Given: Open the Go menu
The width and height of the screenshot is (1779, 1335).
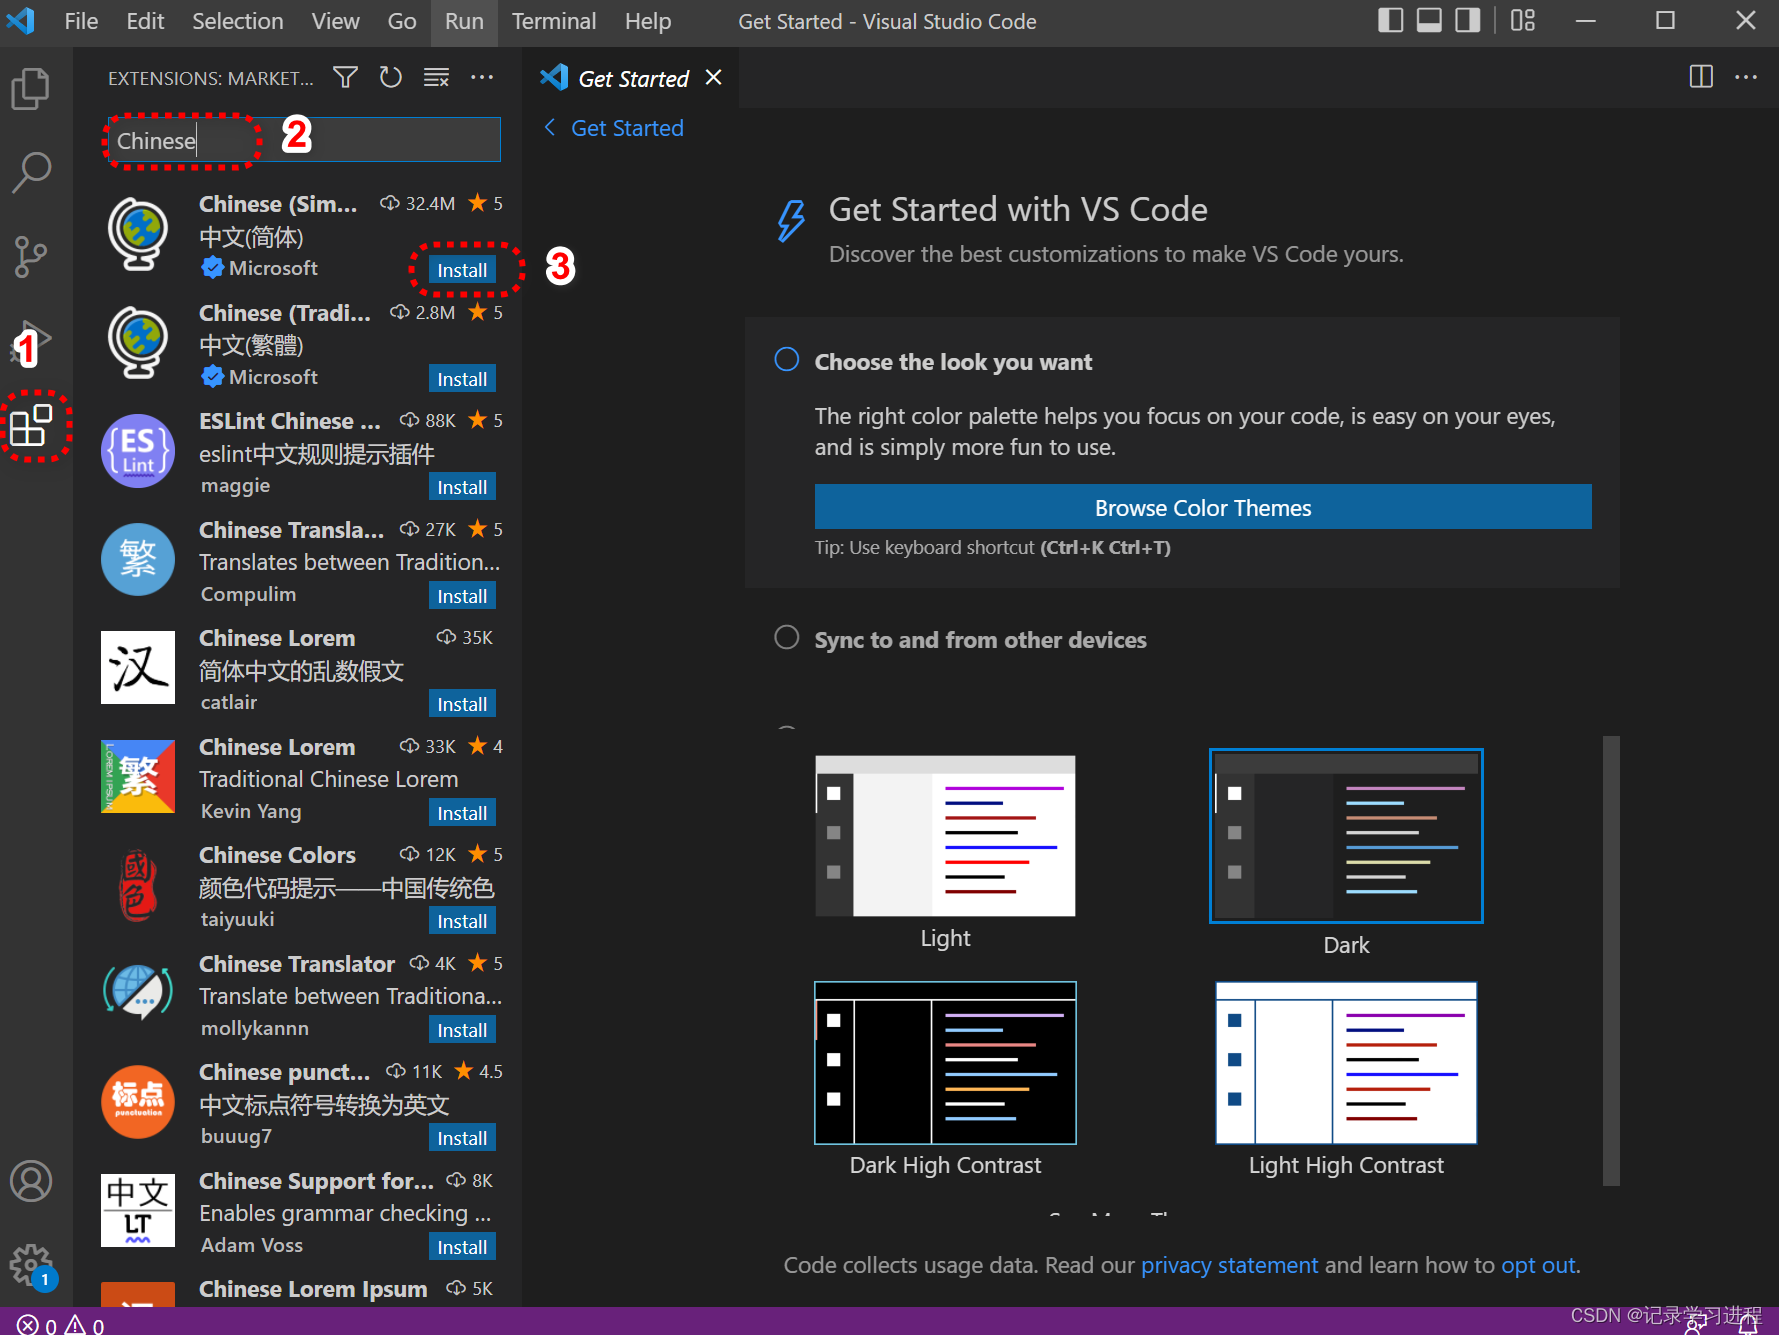Looking at the screenshot, I should [x=401, y=21].
